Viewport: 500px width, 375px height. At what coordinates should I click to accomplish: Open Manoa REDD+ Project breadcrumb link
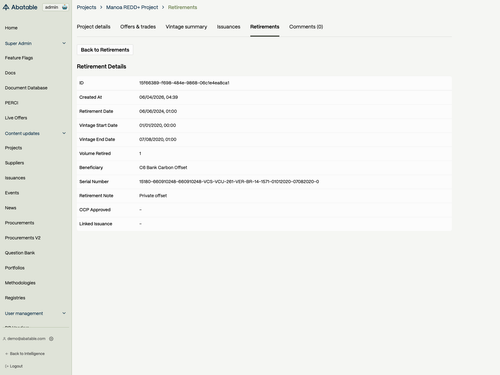click(x=132, y=7)
